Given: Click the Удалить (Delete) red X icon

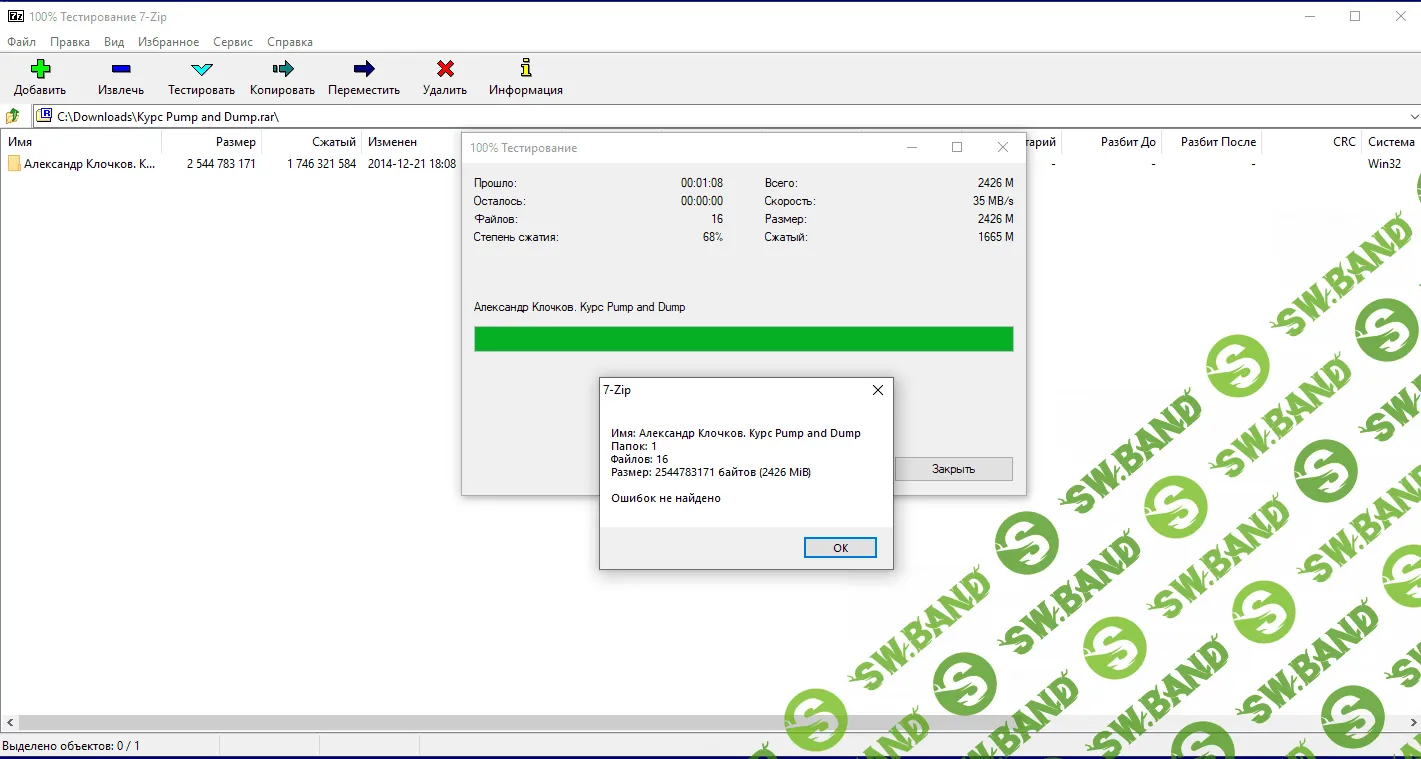Looking at the screenshot, I should 445,69.
